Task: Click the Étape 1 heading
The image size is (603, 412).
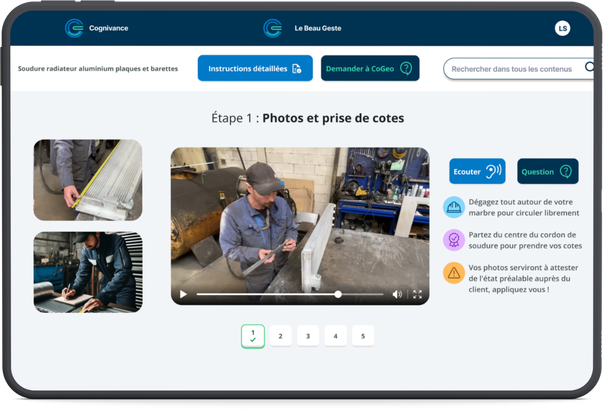Action: [x=308, y=118]
